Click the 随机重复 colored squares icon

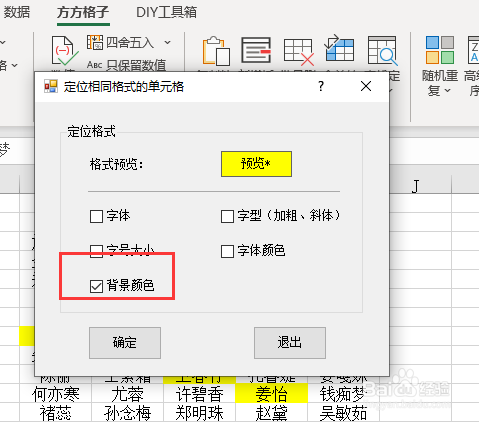pyautogui.click(x=440, y=50)
